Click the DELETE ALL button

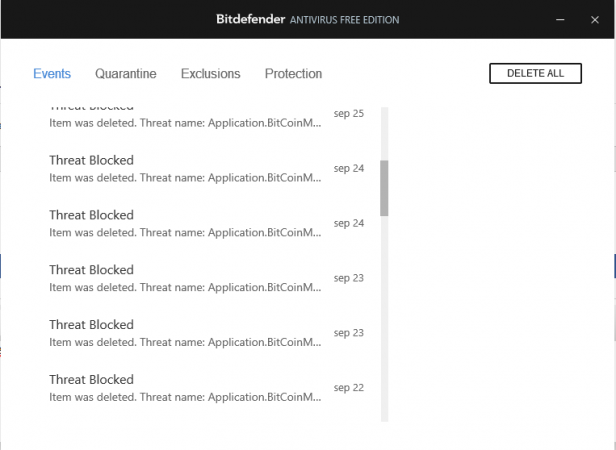pos(535,73)
